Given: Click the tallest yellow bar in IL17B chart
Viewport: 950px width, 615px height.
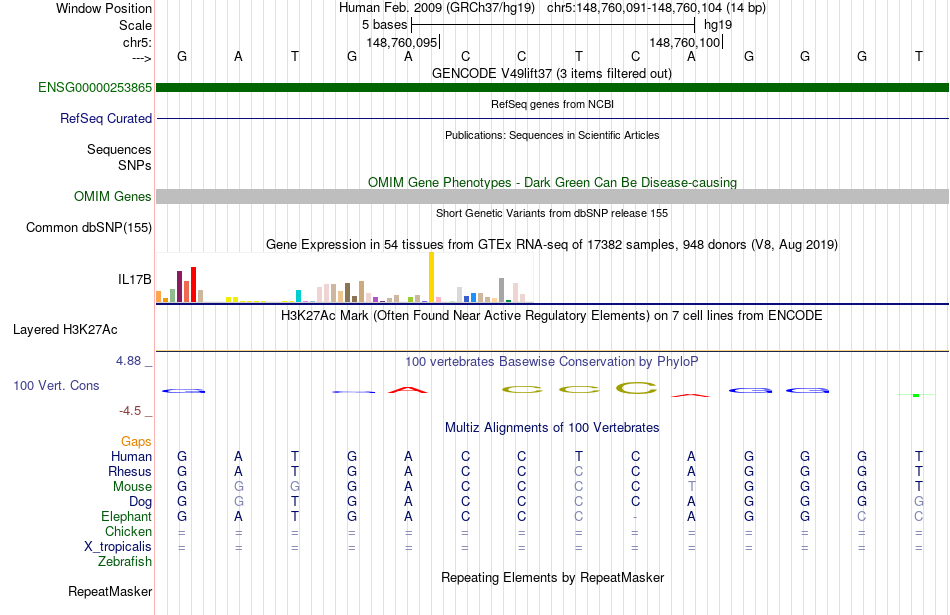Looking at the screenshot, I should point(431,277).
